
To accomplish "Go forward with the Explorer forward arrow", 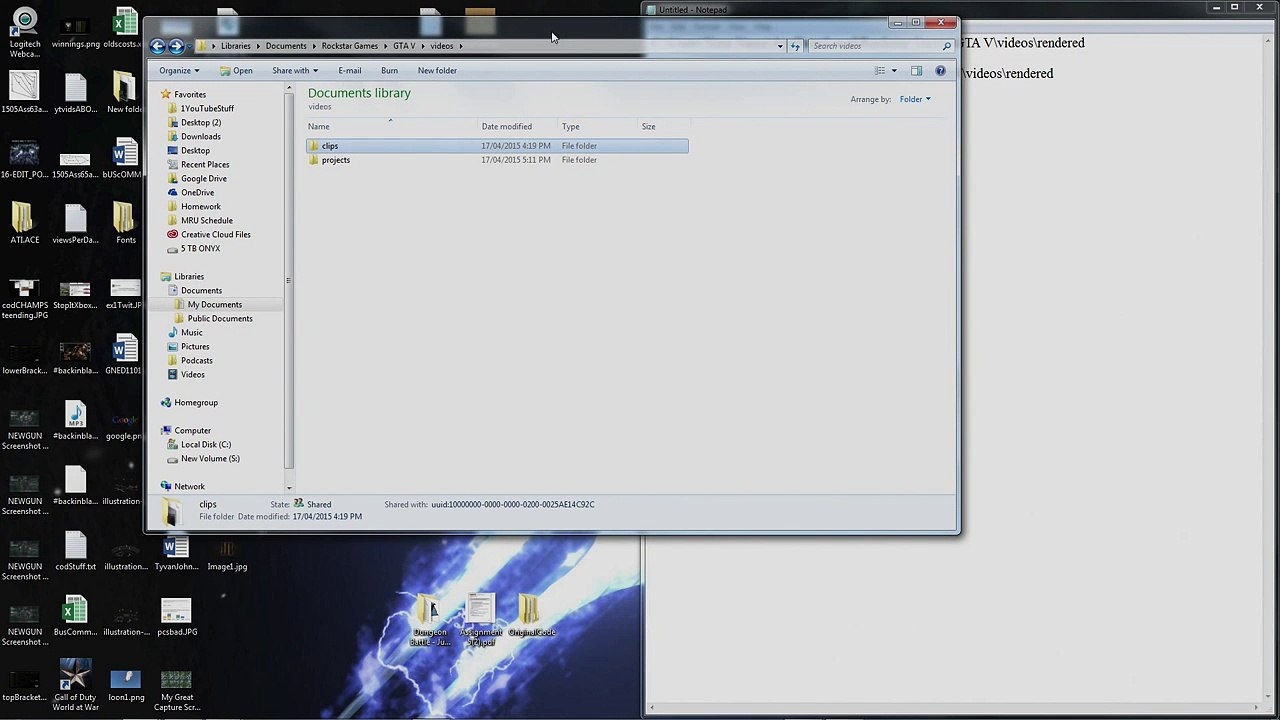I will tap(176, 46).
